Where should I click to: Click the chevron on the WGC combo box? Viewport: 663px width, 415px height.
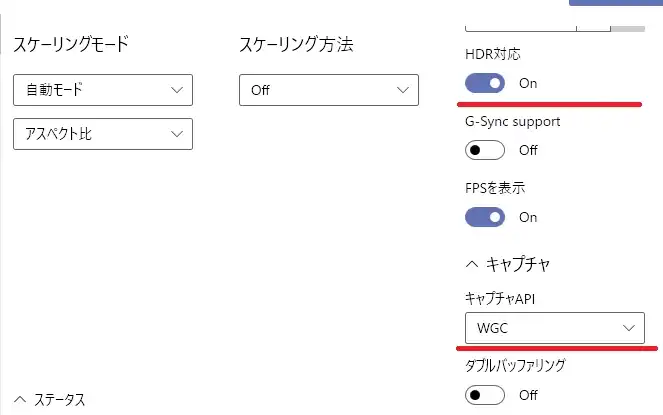629,328
